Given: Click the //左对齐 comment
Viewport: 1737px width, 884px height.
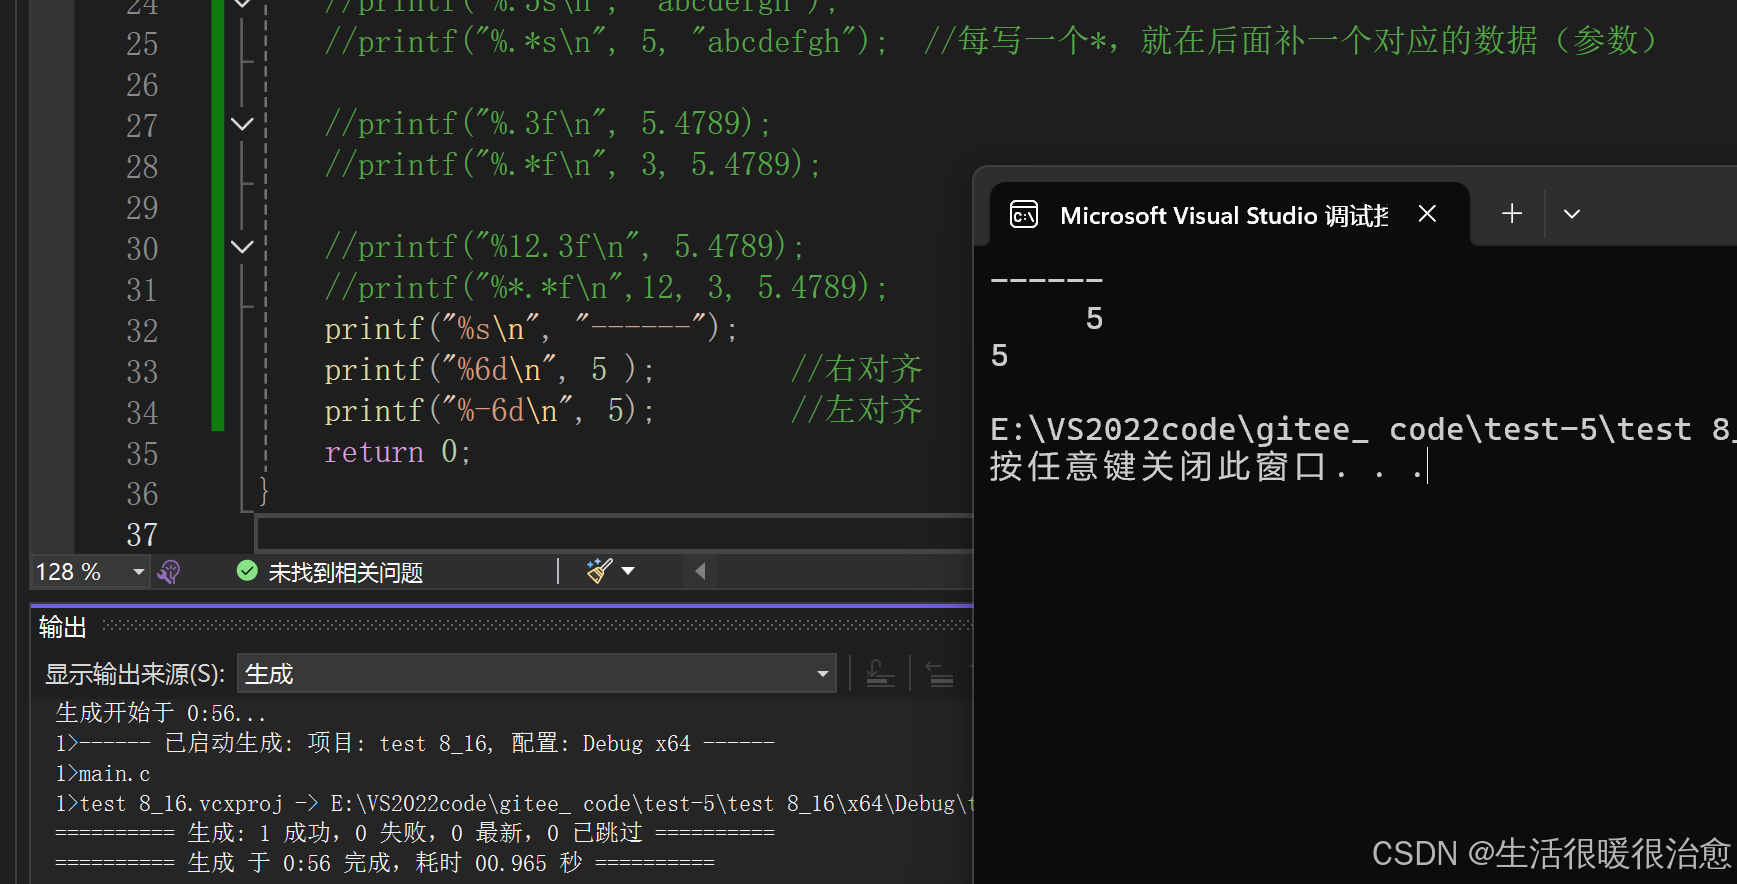Looking at the screenshot, I should click(x=857, y=410).
